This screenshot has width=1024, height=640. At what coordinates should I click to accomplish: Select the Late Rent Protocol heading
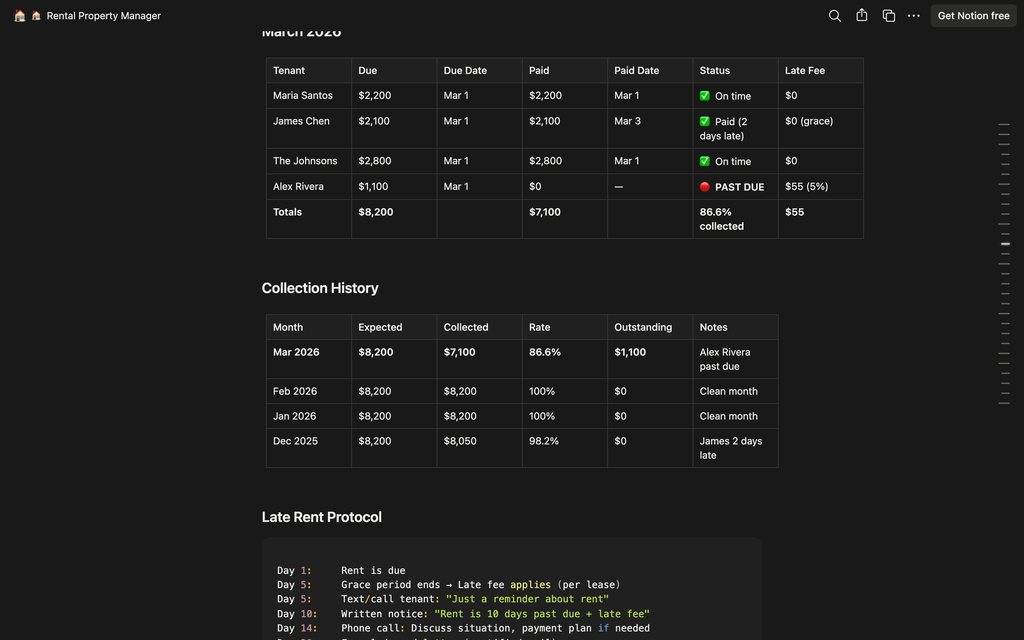click(321, 517)
